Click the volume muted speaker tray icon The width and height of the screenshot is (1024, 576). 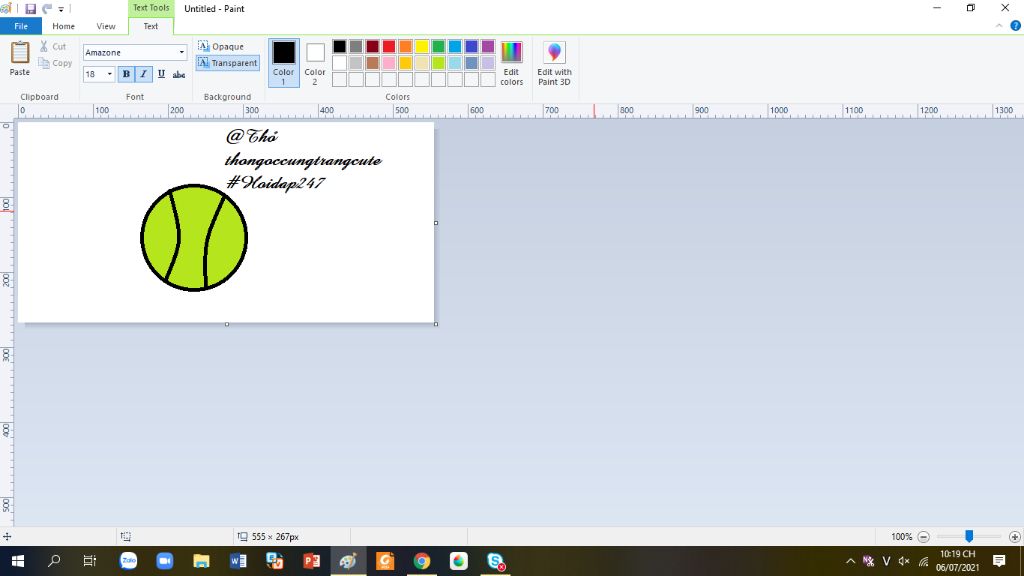point(904,561)
